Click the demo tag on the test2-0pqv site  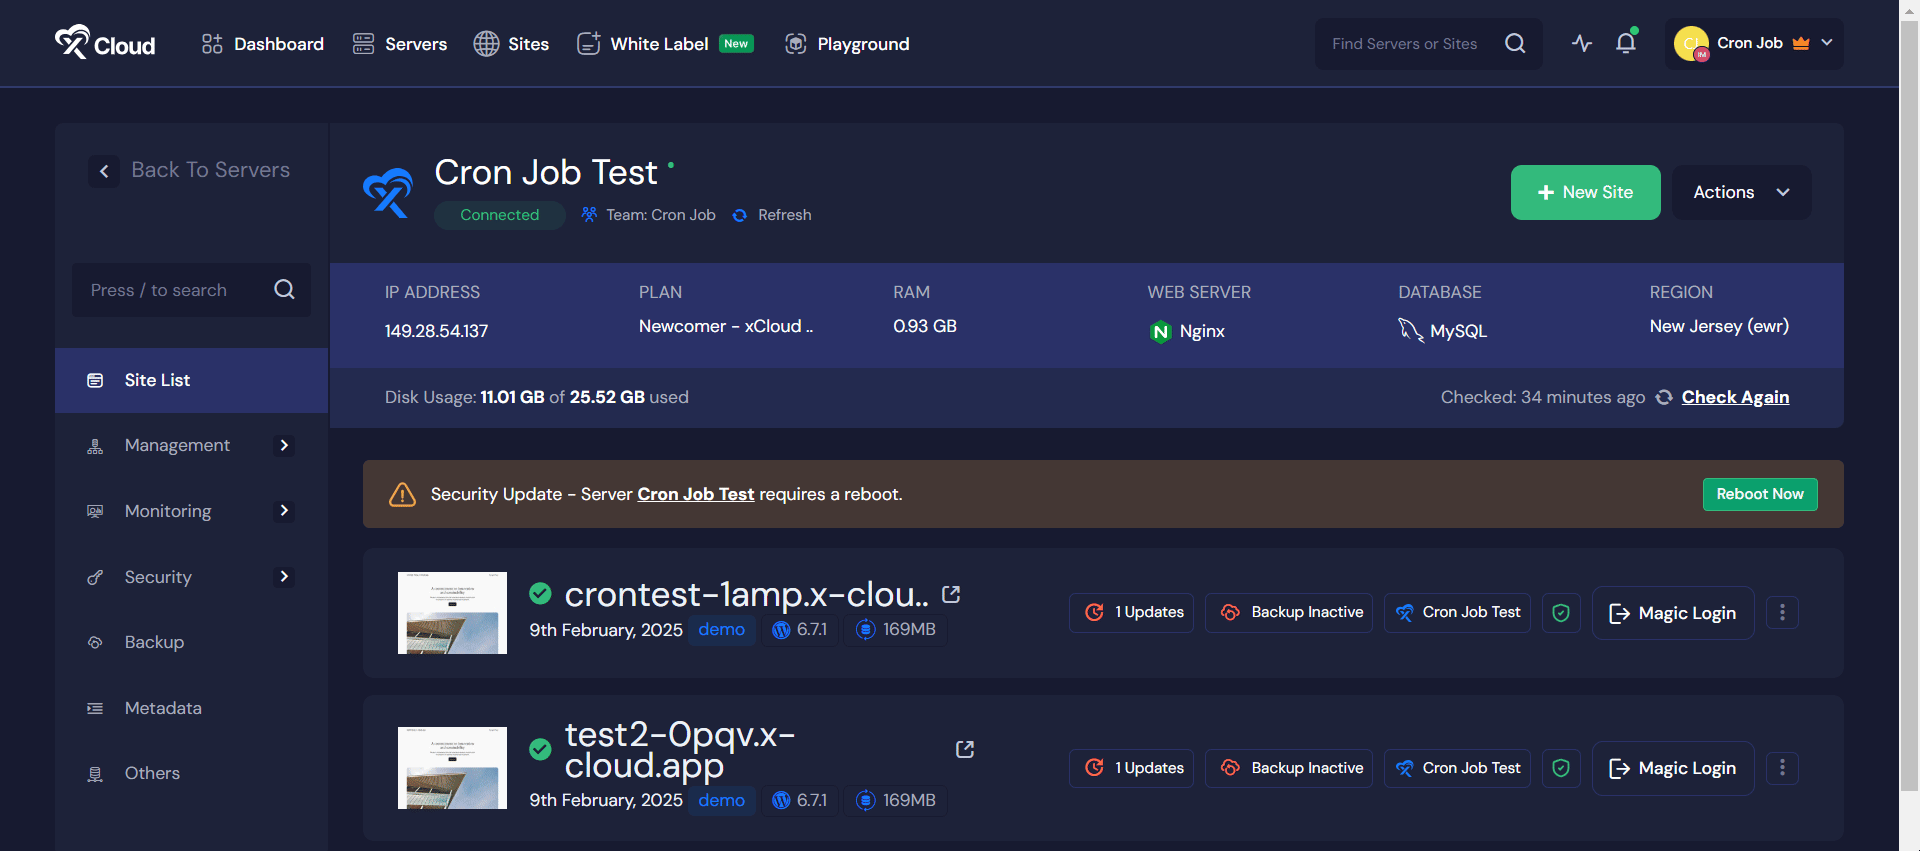coord(721,800)
